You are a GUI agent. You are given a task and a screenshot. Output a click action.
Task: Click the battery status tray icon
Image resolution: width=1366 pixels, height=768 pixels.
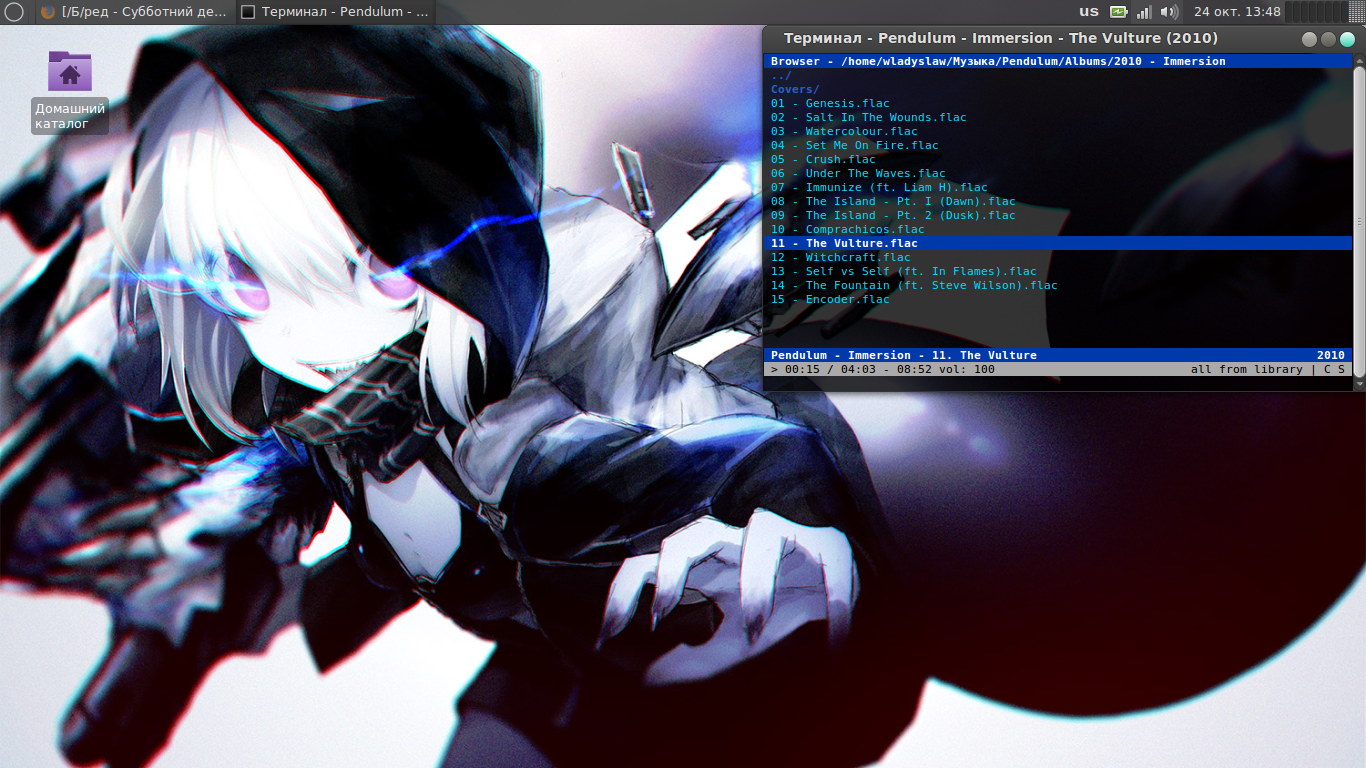pos(1118,12)
